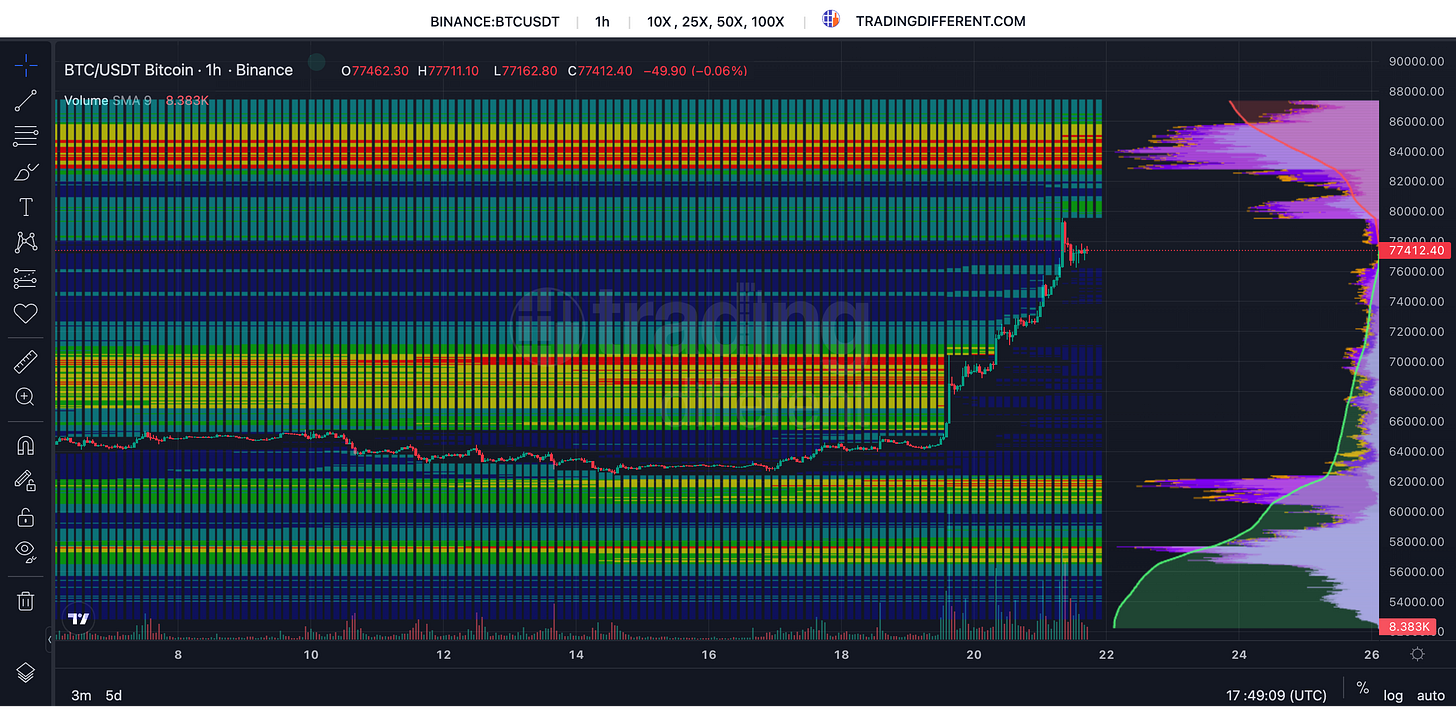Select the 5d date range
The image size is (1456, 710).
pyautogui.click(x=114, y=695)
